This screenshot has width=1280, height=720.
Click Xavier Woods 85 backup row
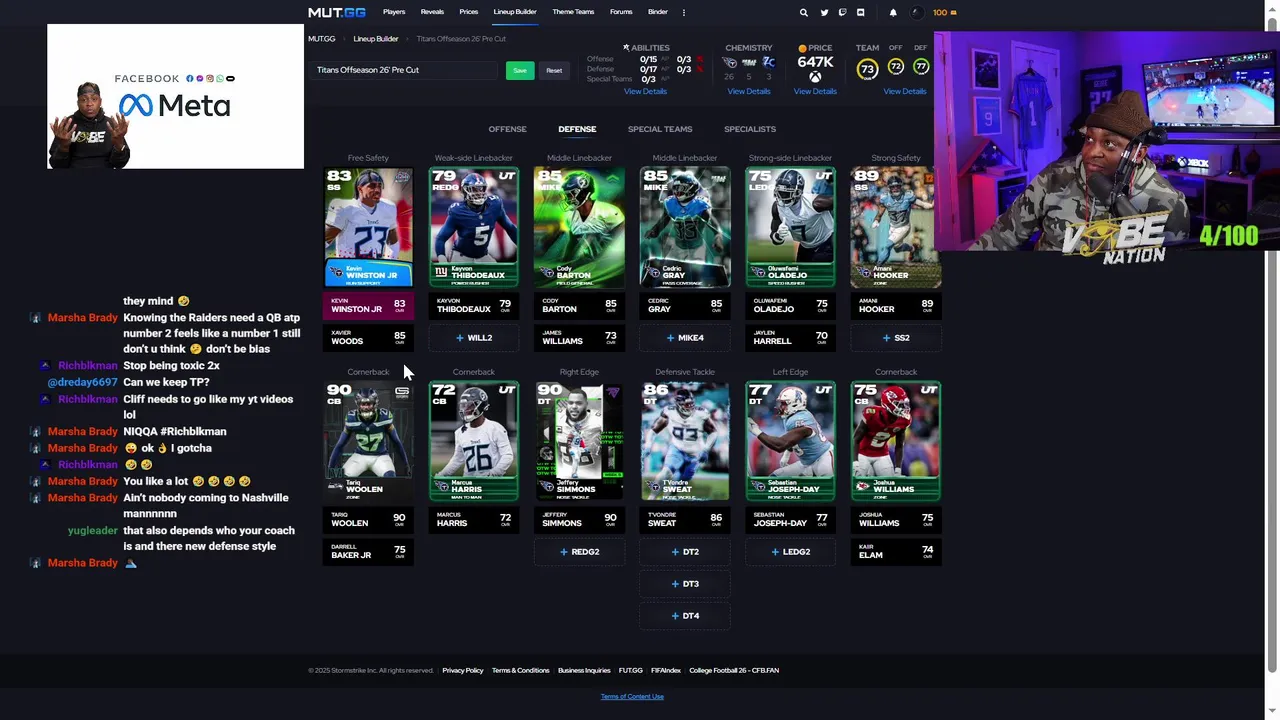368,337
